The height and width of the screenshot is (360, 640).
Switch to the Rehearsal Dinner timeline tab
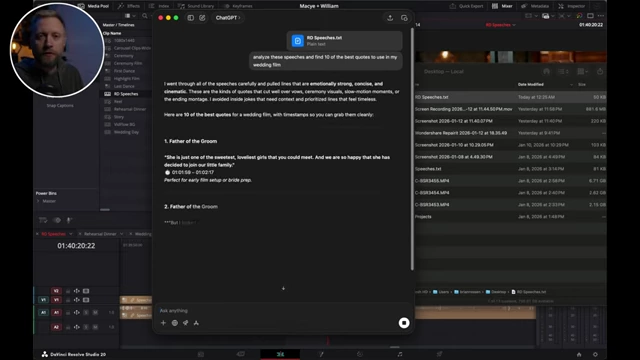click(100, 234)
